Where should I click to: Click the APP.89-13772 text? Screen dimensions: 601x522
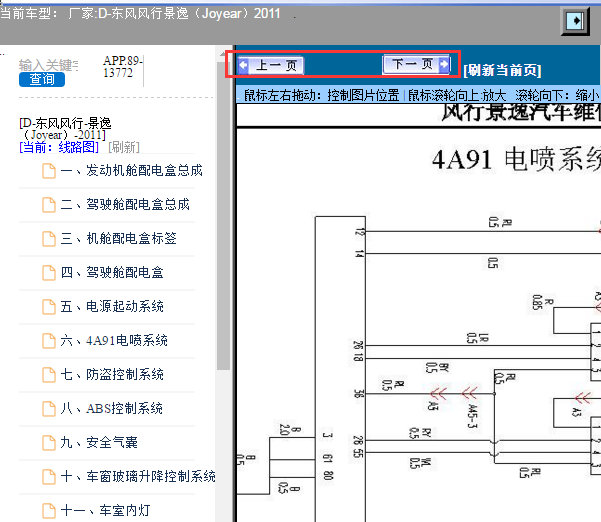[x=123, y=66]
